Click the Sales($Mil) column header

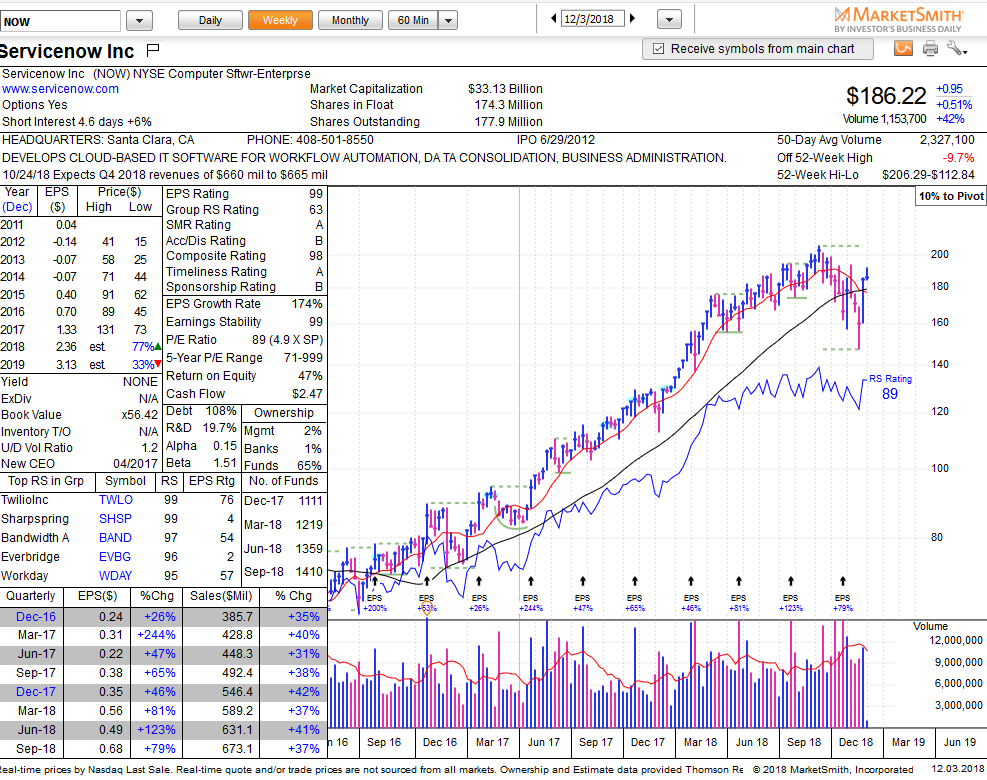pyautogui.click(x=221, y=596)
